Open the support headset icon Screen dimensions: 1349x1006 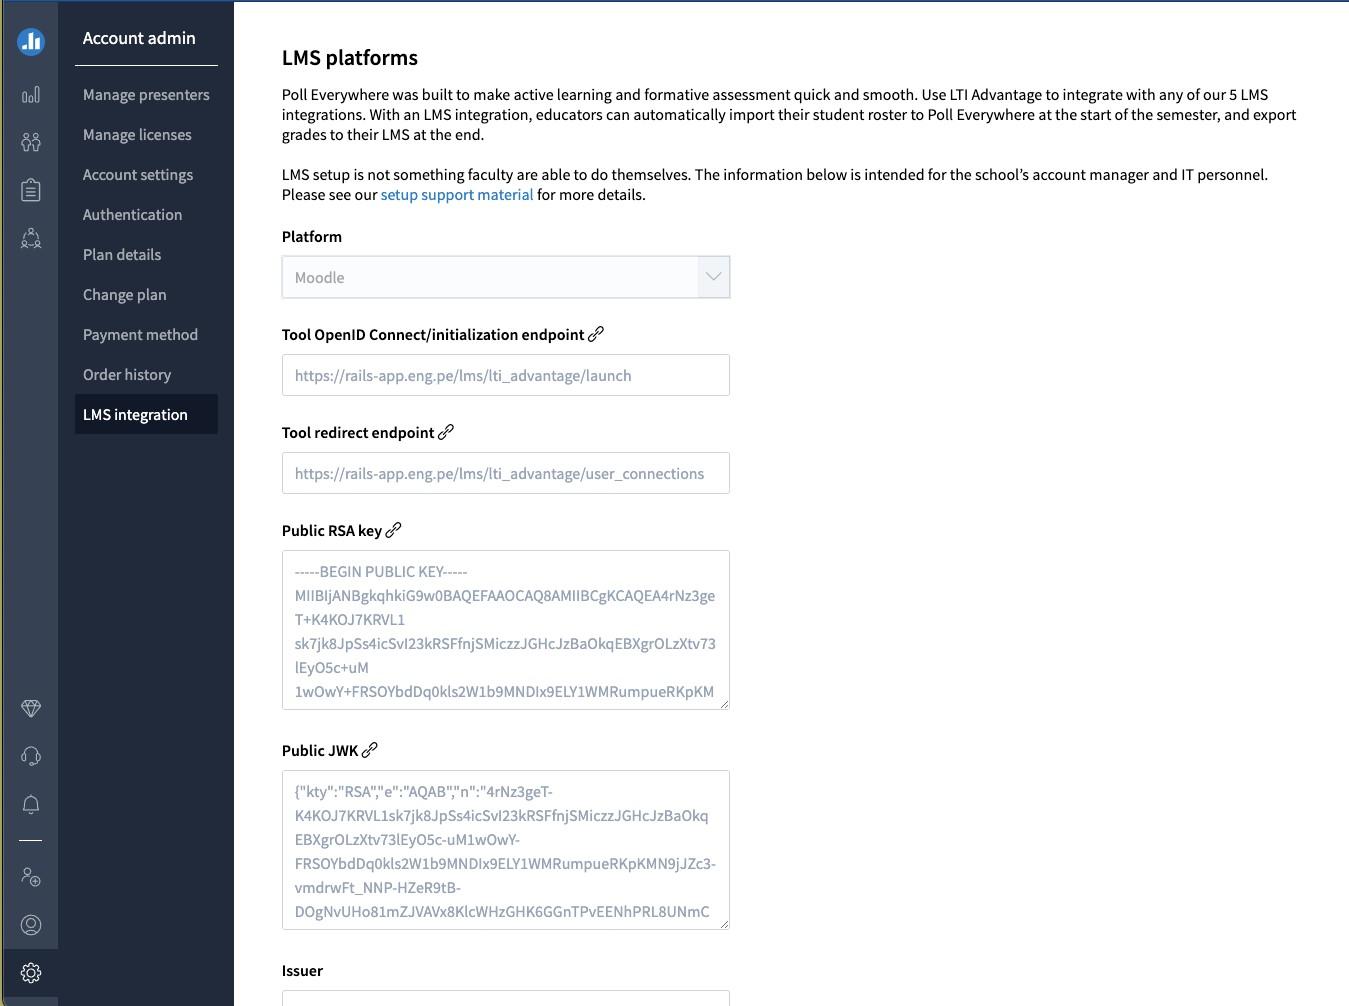(31, 756)
